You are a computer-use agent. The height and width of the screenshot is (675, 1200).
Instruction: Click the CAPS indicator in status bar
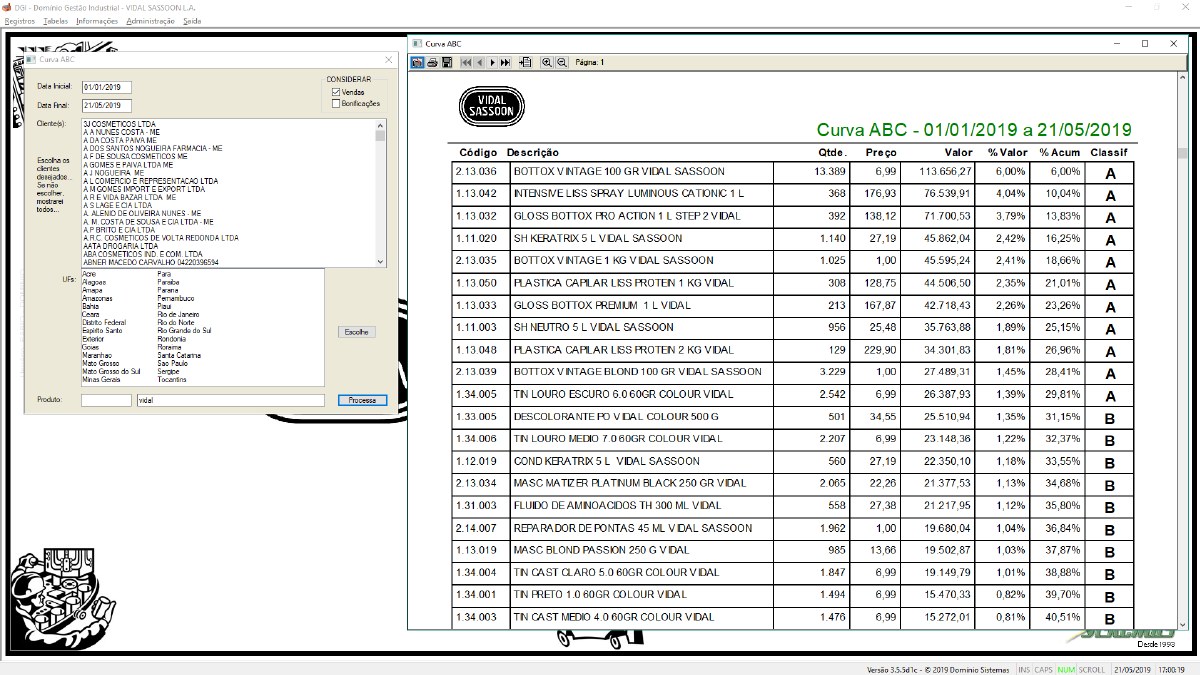[1044, 669]
